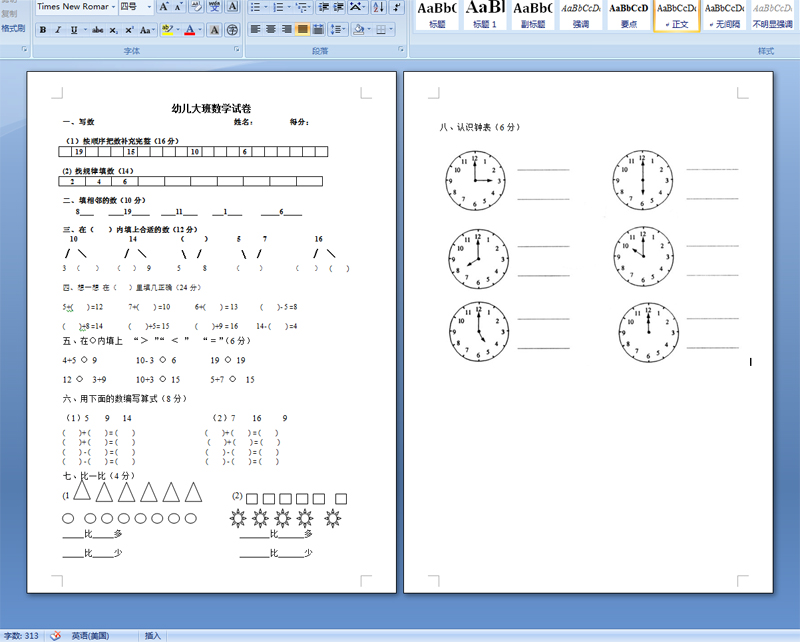Click the Bullets list icon

coord(255,7)
